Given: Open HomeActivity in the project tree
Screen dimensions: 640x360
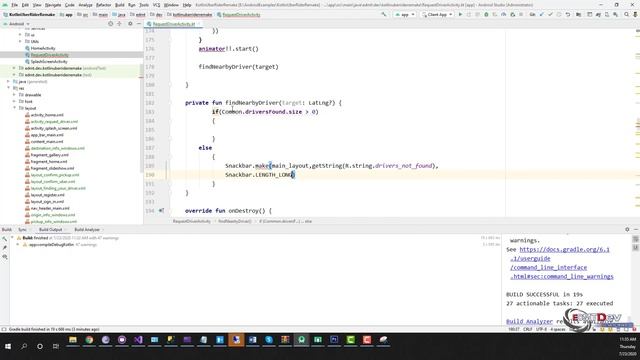Looking at the screenshot, I should click(x=43, y=48).
